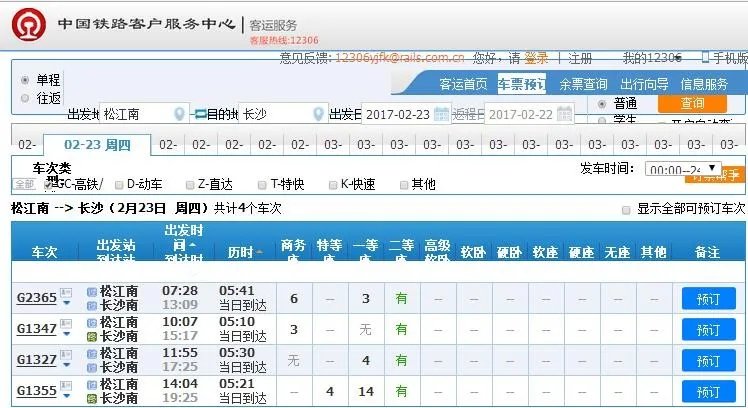Click the destination station location pin icon
Image resolution: width=748 pixels, height=408 pixels.
(x=318, y=114)
